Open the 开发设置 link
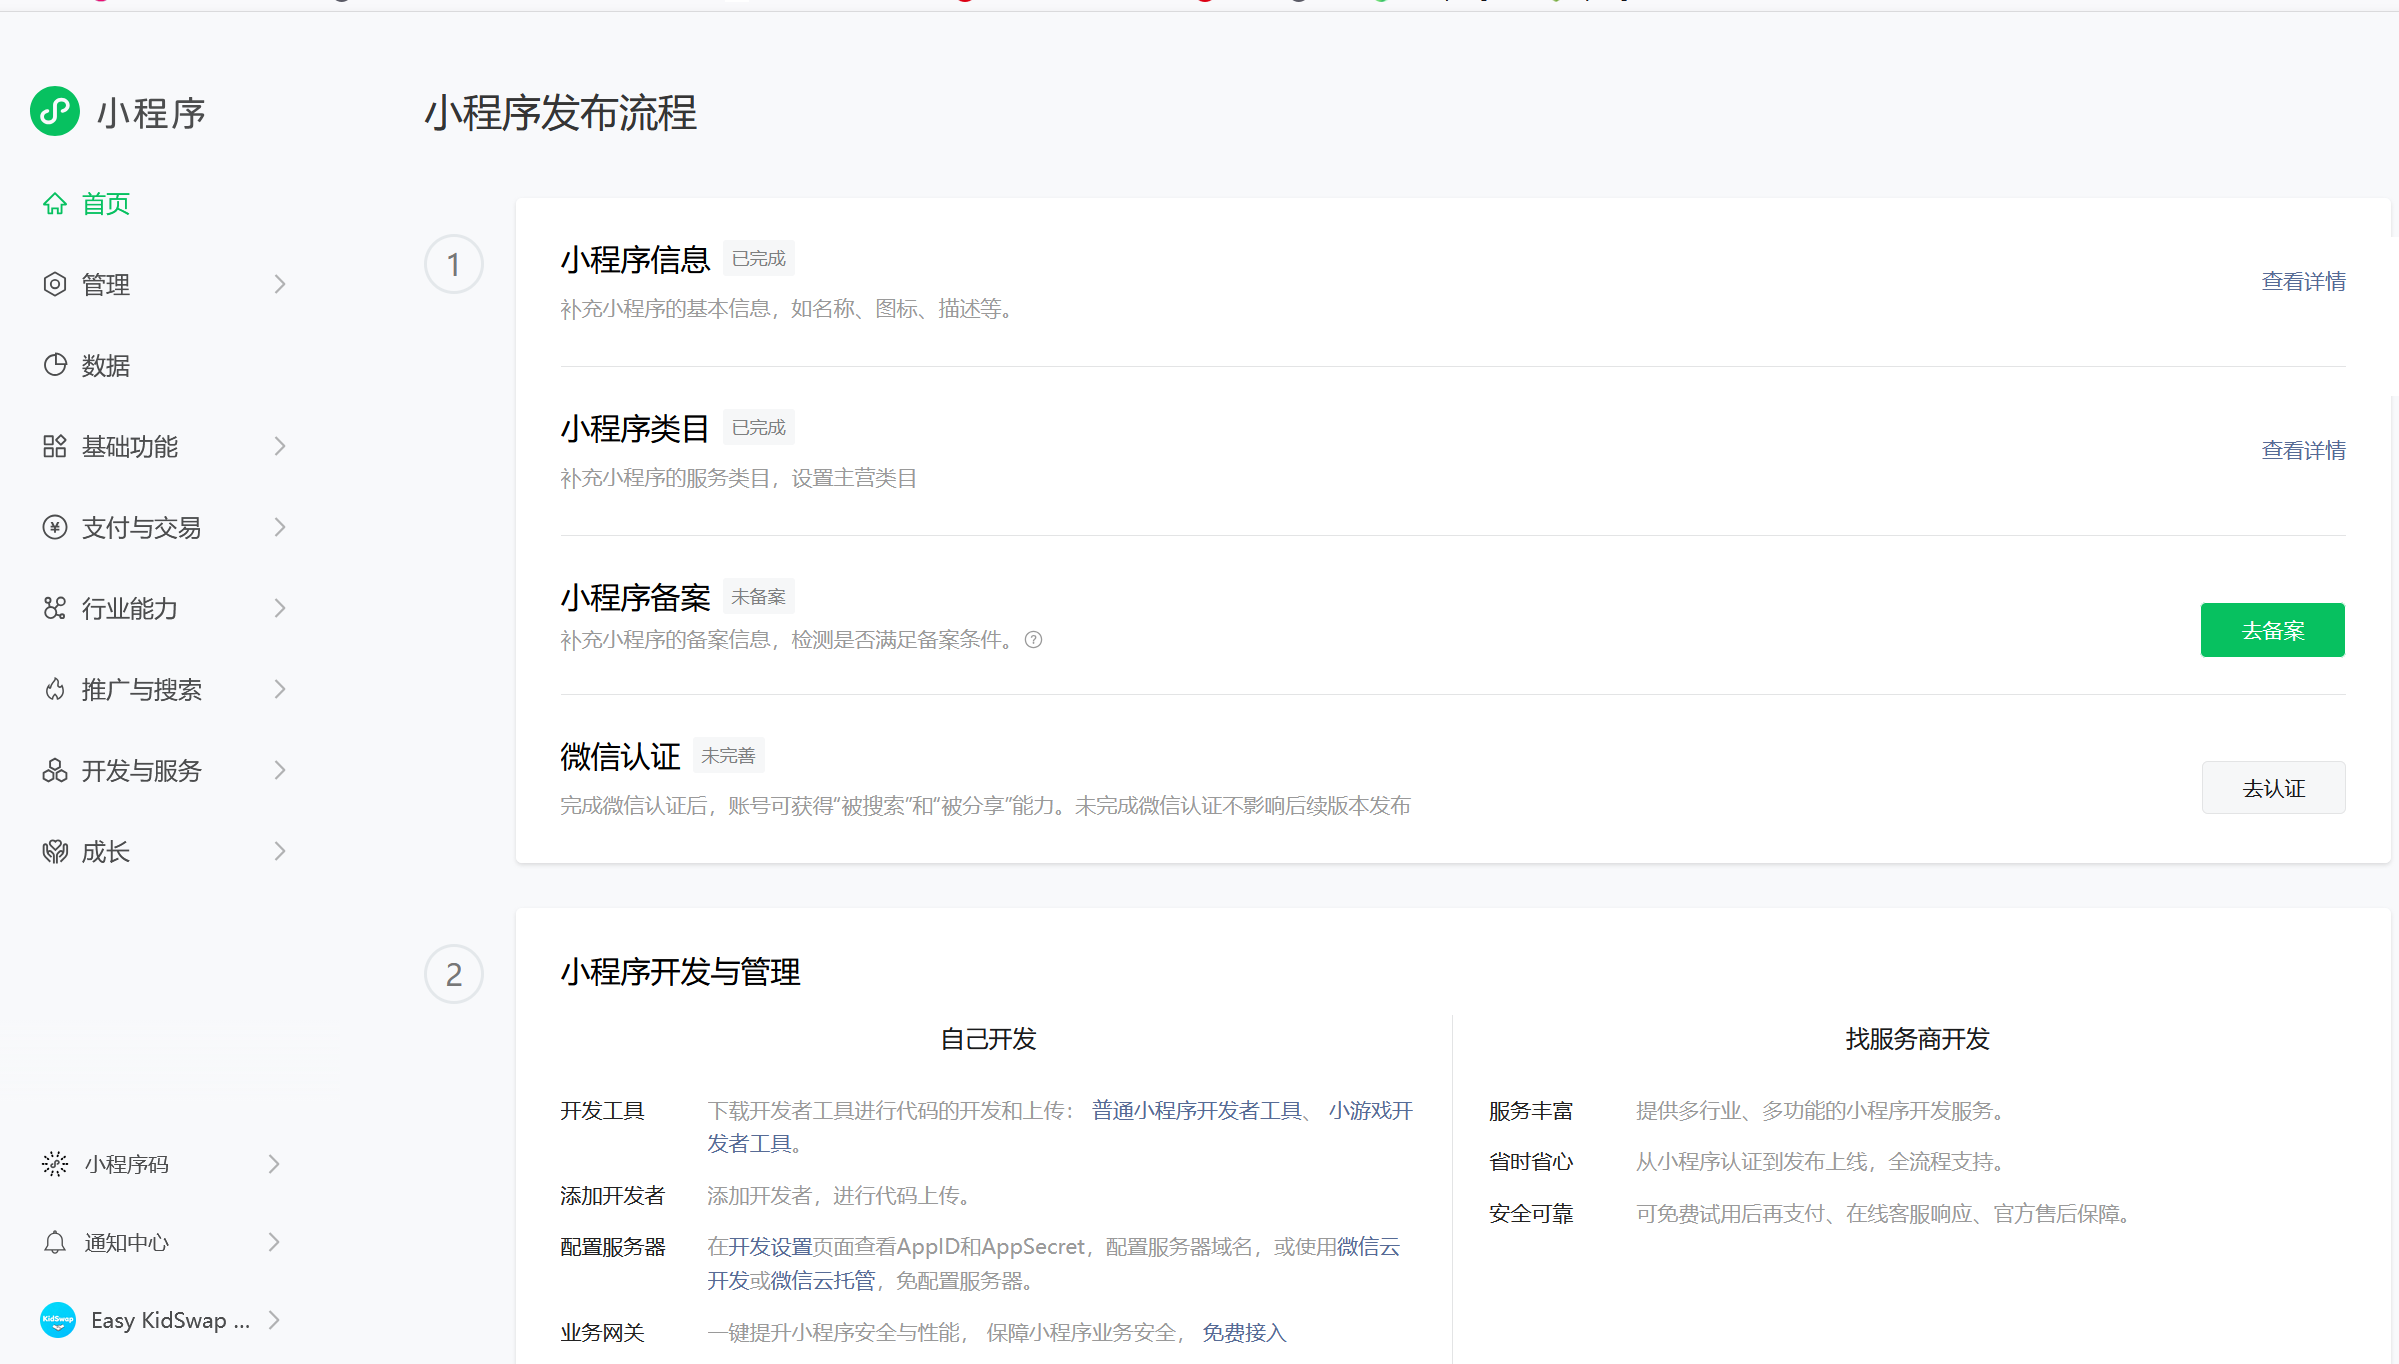The image size is (2399, 1364). click(770, 1247)
